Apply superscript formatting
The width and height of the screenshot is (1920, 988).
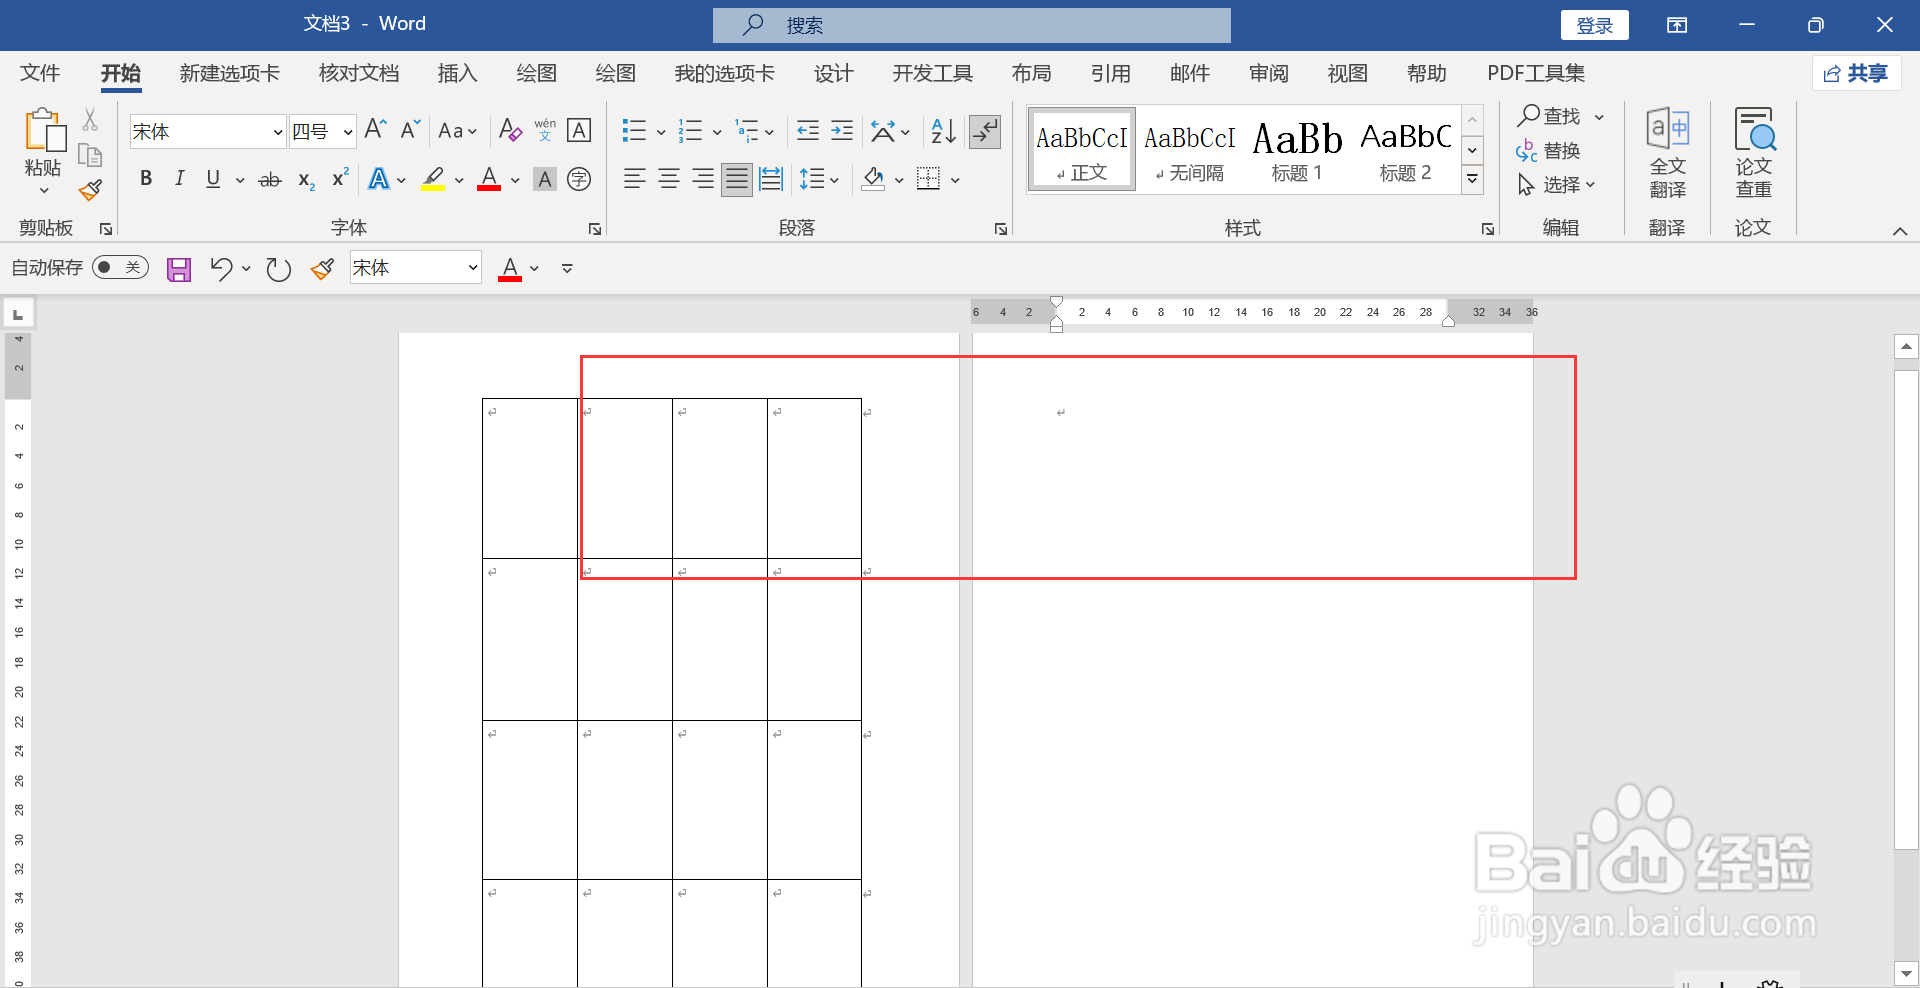(340, 178)
